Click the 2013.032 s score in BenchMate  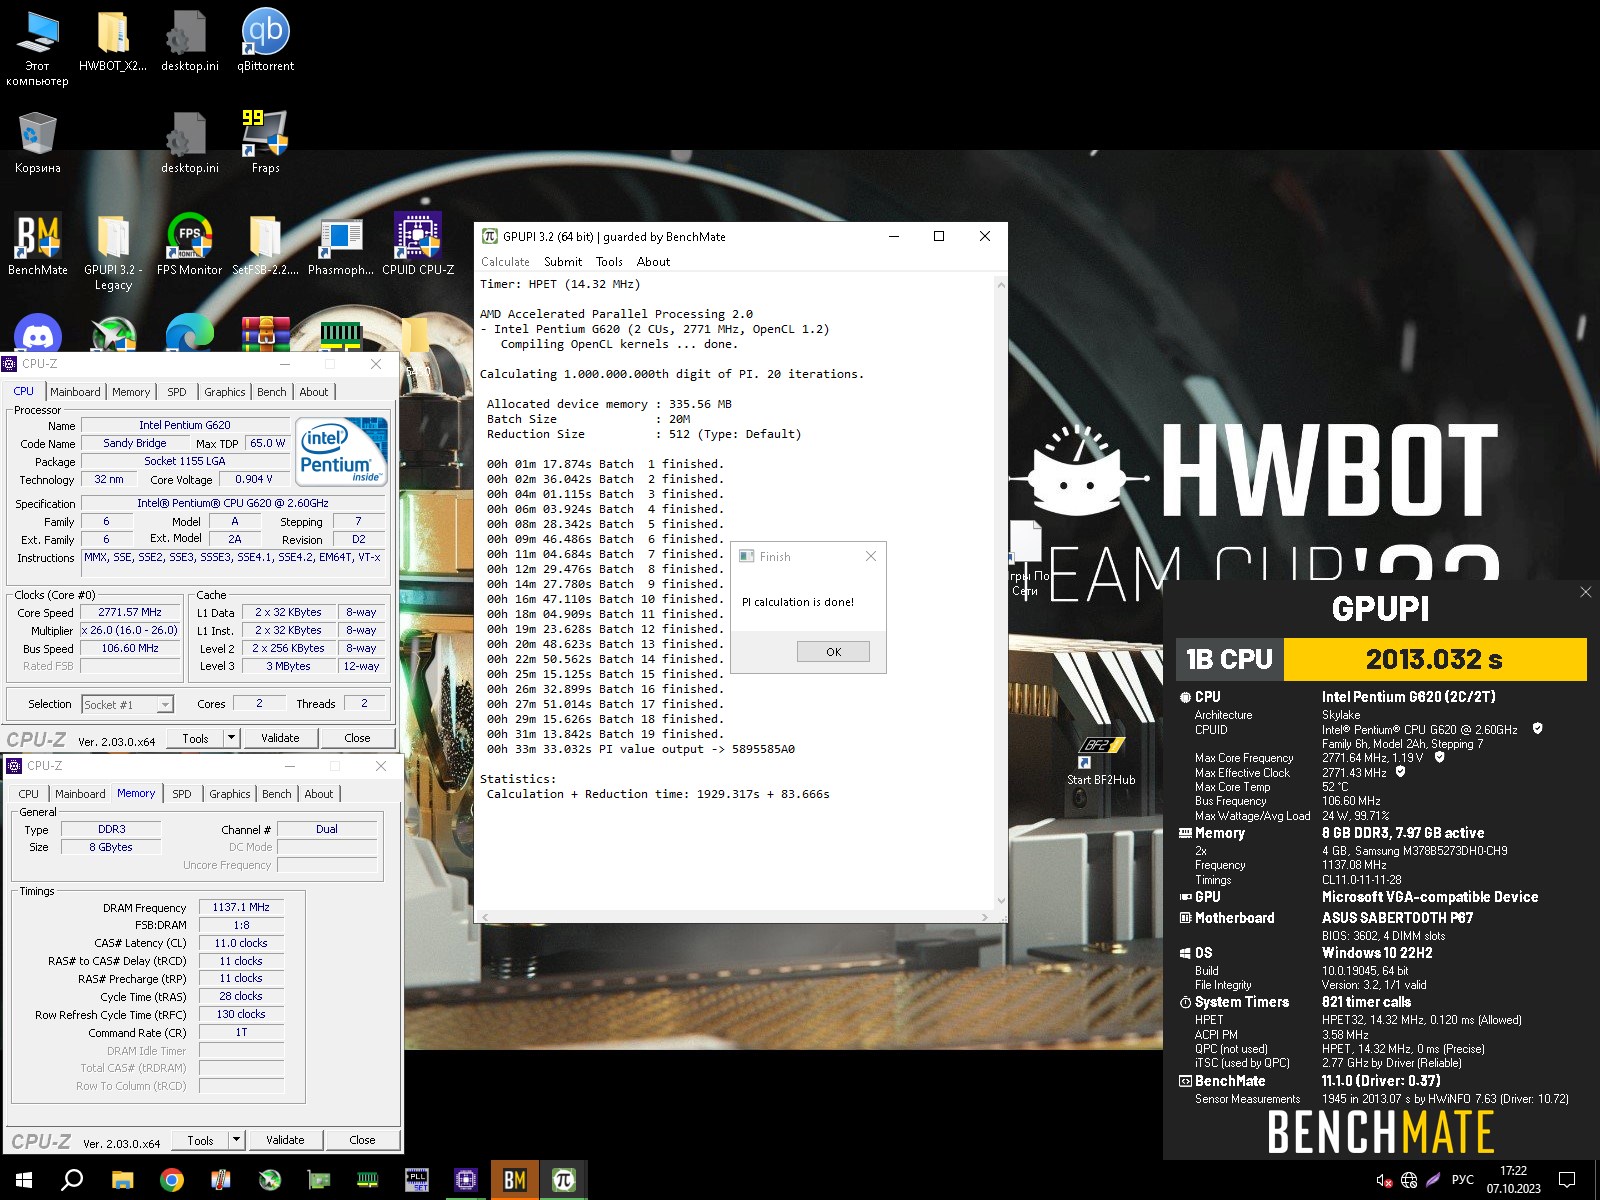click(x=1434, y=659)
